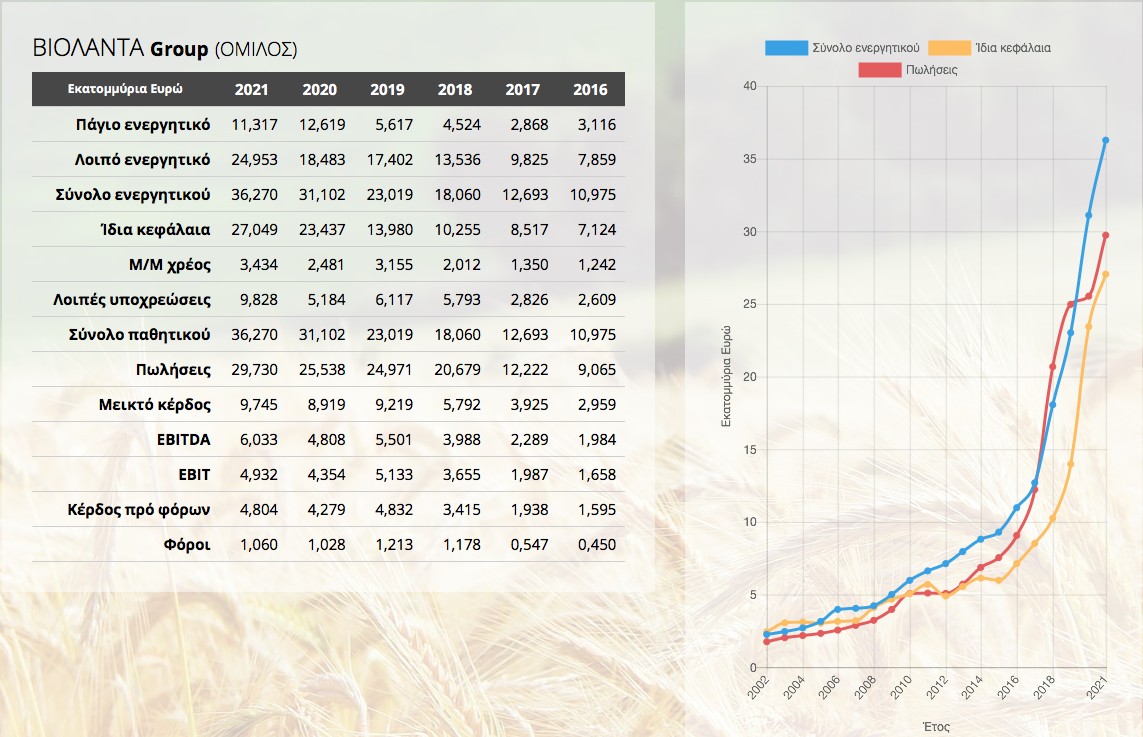Click the Σύνολο ενεργητικού legend label
The image size is (1143, 737).
(866, 48)
